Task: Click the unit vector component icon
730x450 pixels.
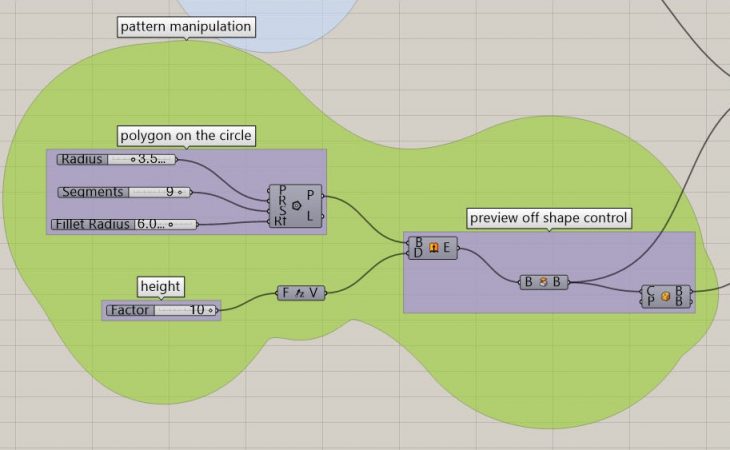Action: point(301,293)
